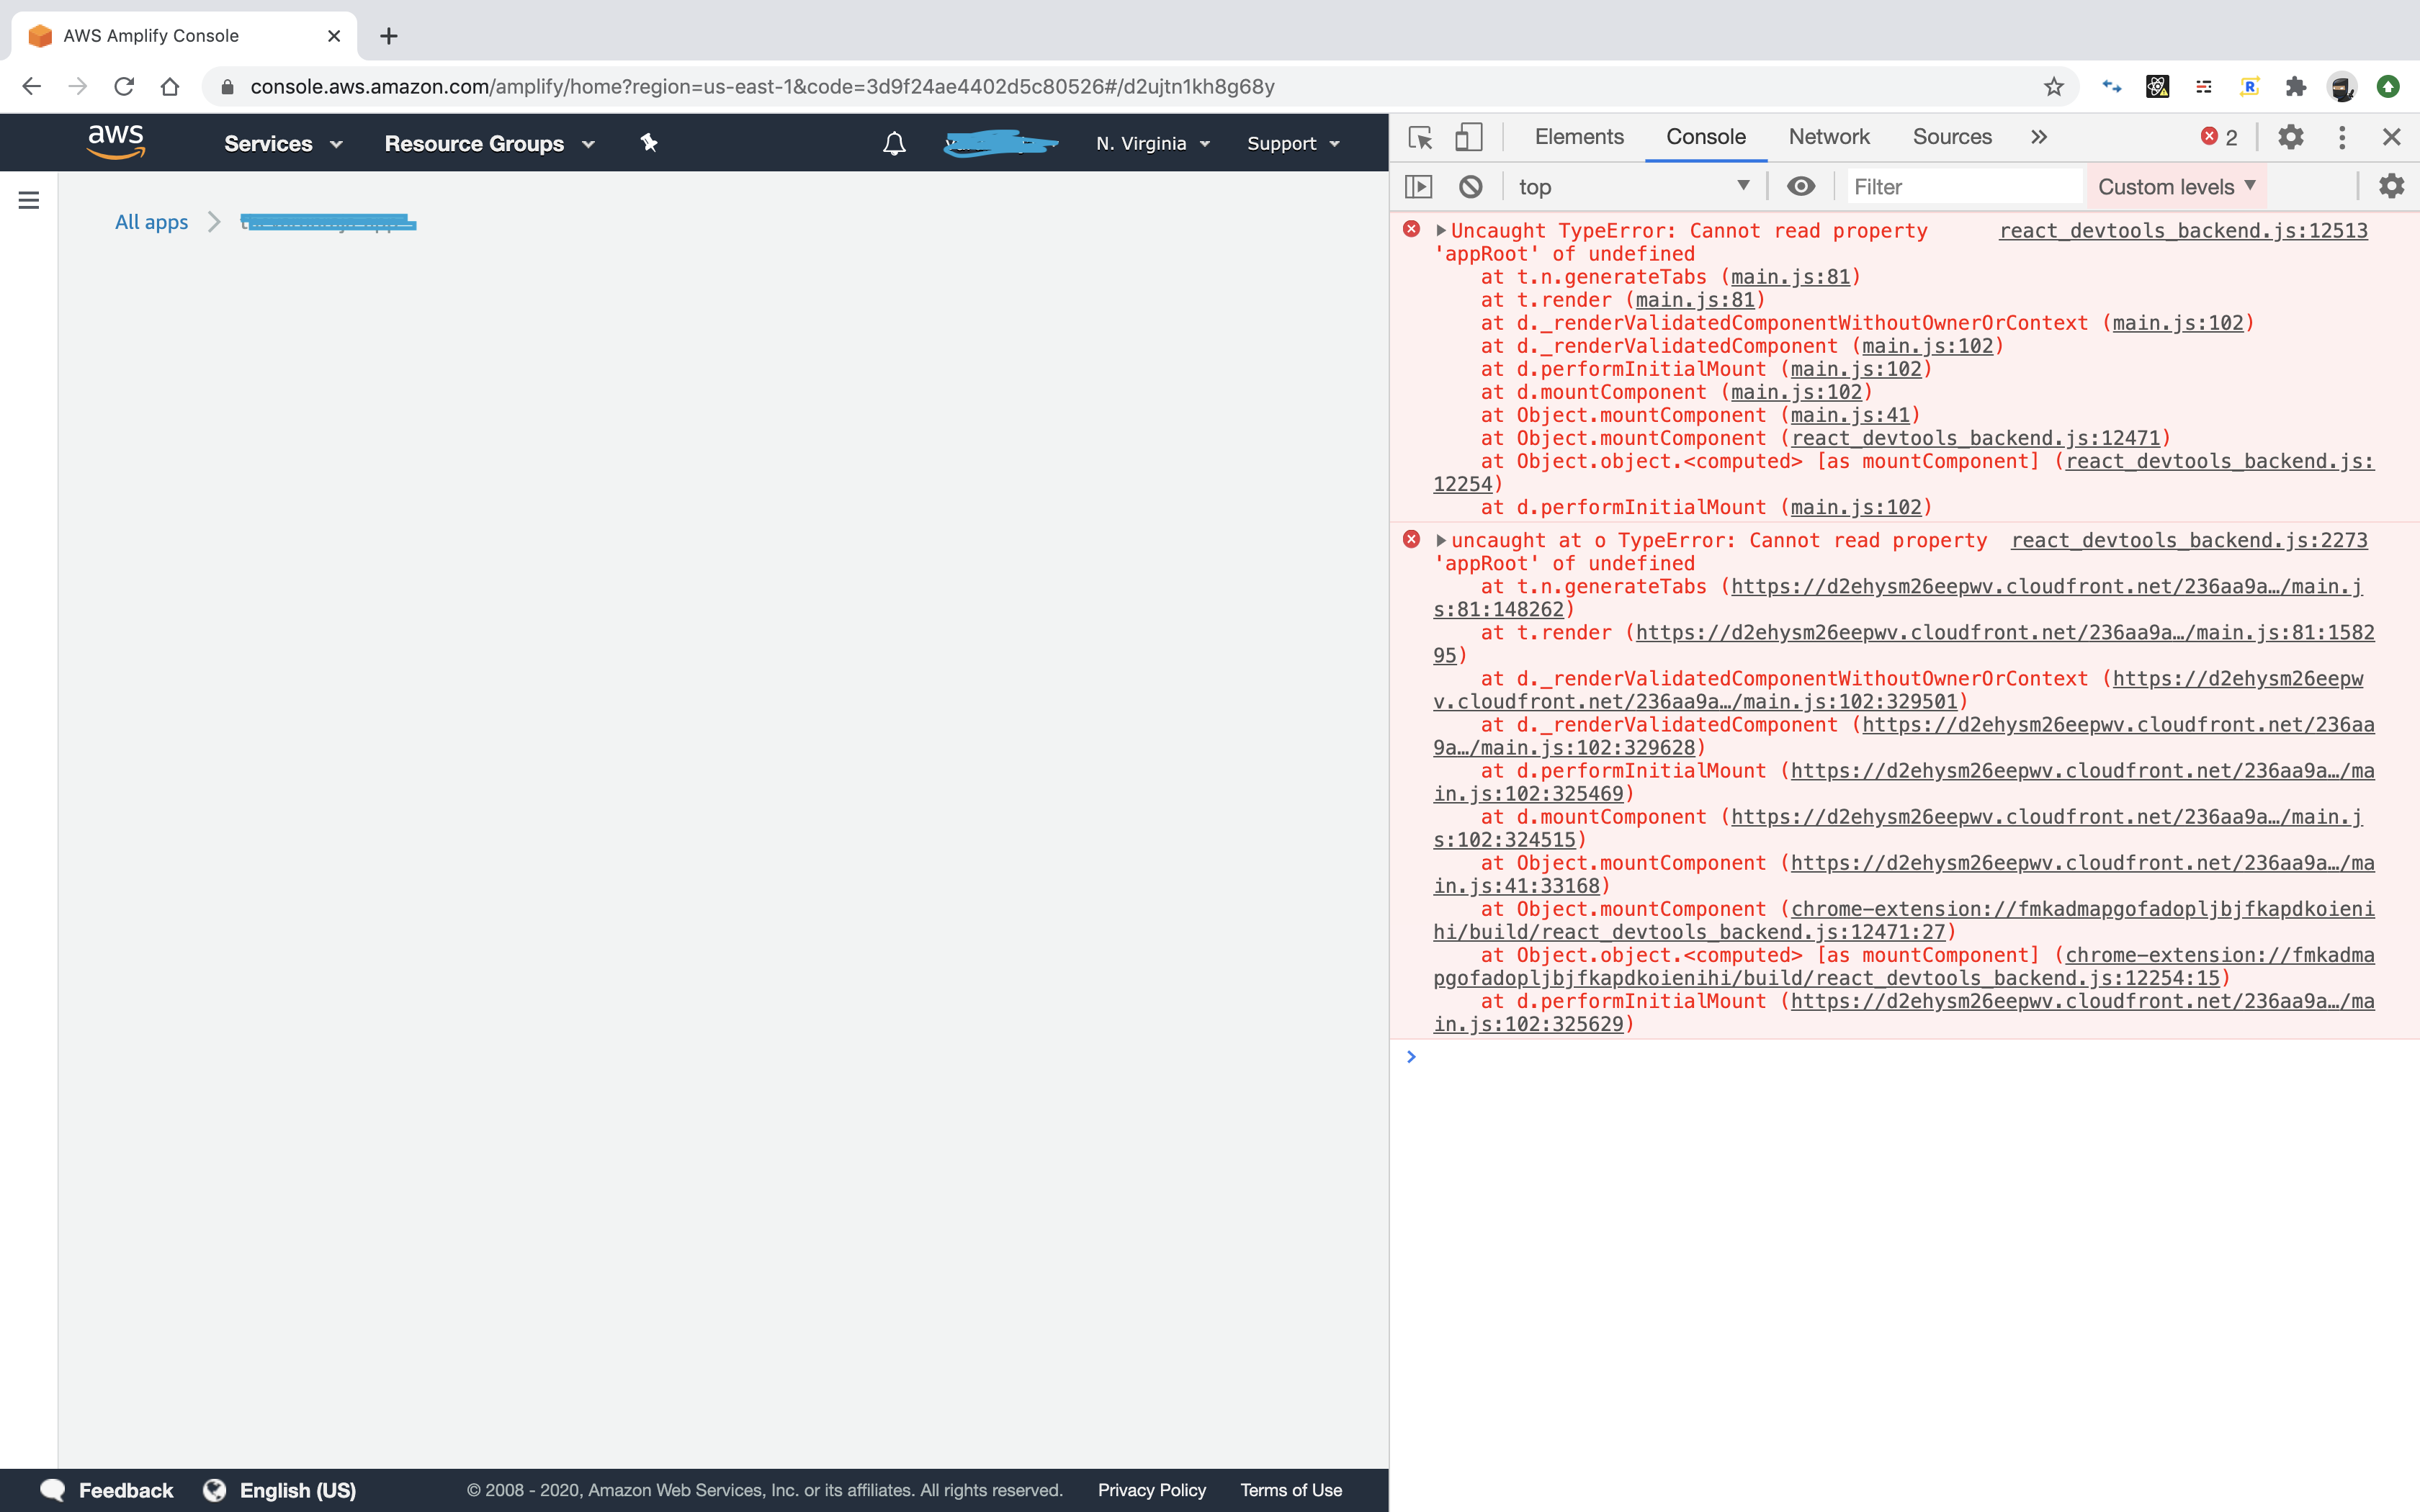Open react_devtools_backend.js:12513 source link
The width and height of the screenshot is (2420, 1512).
(x=2182, y=231)
